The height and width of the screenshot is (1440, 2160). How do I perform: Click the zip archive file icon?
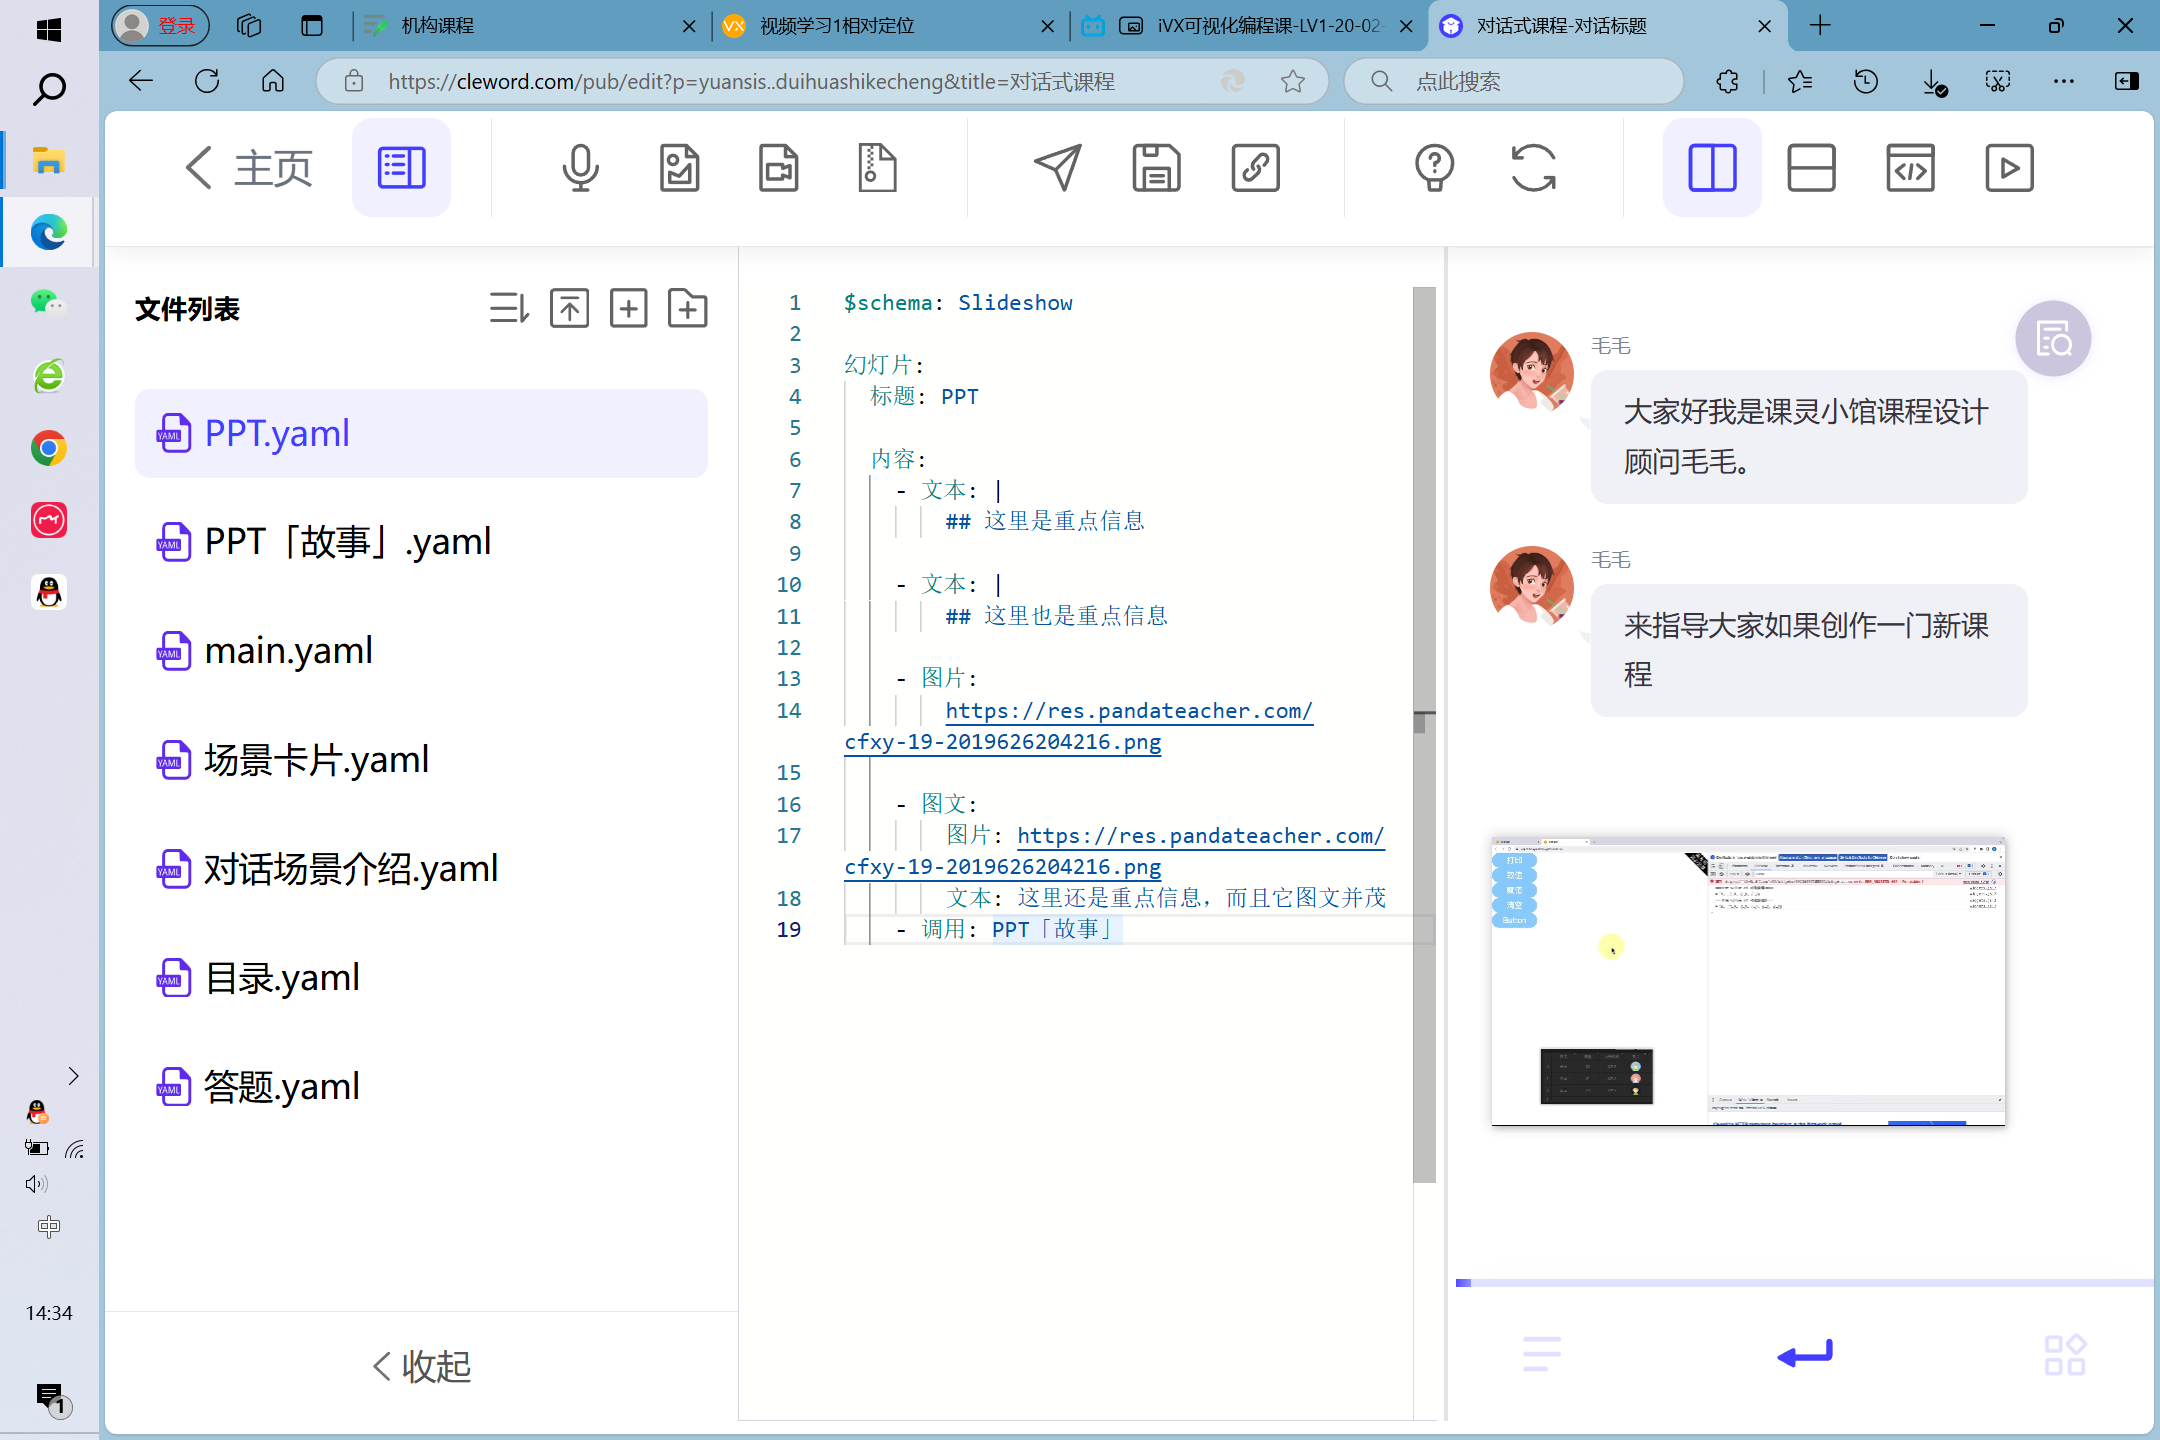(877, 168)
